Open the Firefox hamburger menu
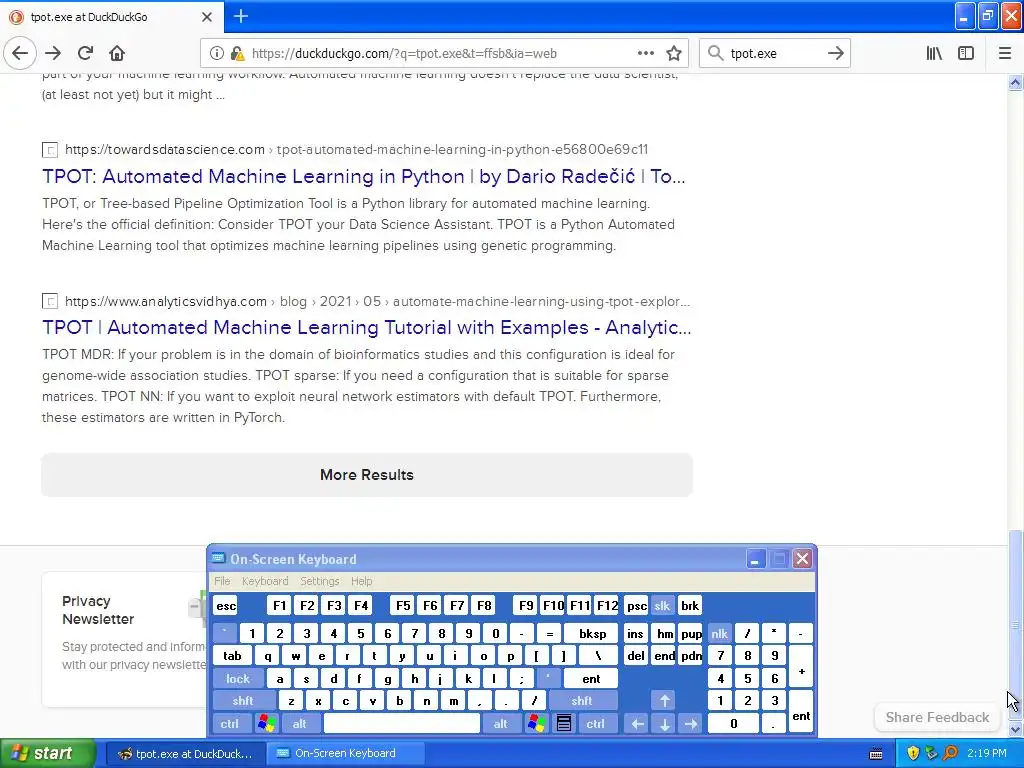Screen dimensions: 1024x768 pyautogui.click(x=1005, y=53)
